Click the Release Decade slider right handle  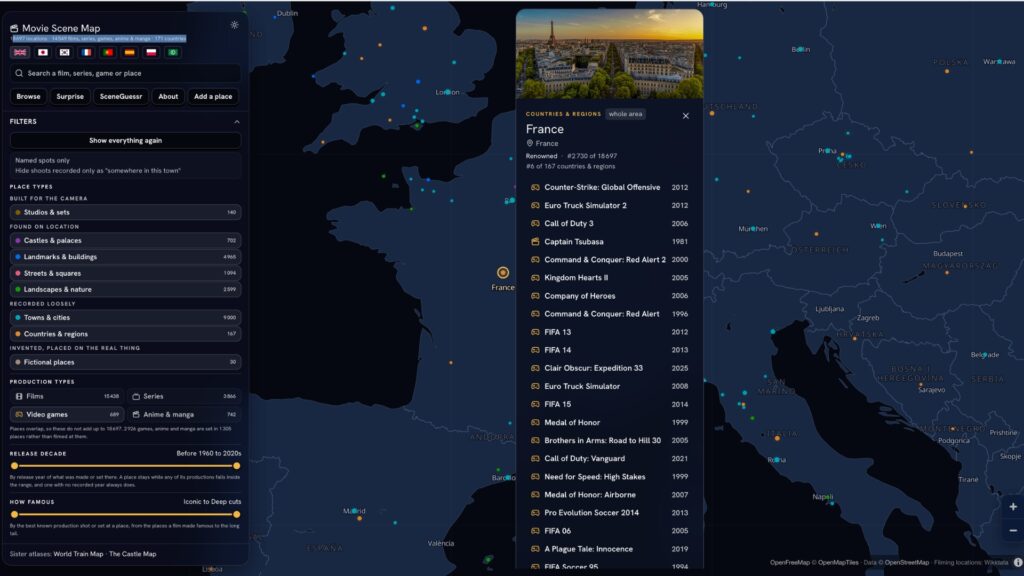pyautogui.click(x=236, y=466)
